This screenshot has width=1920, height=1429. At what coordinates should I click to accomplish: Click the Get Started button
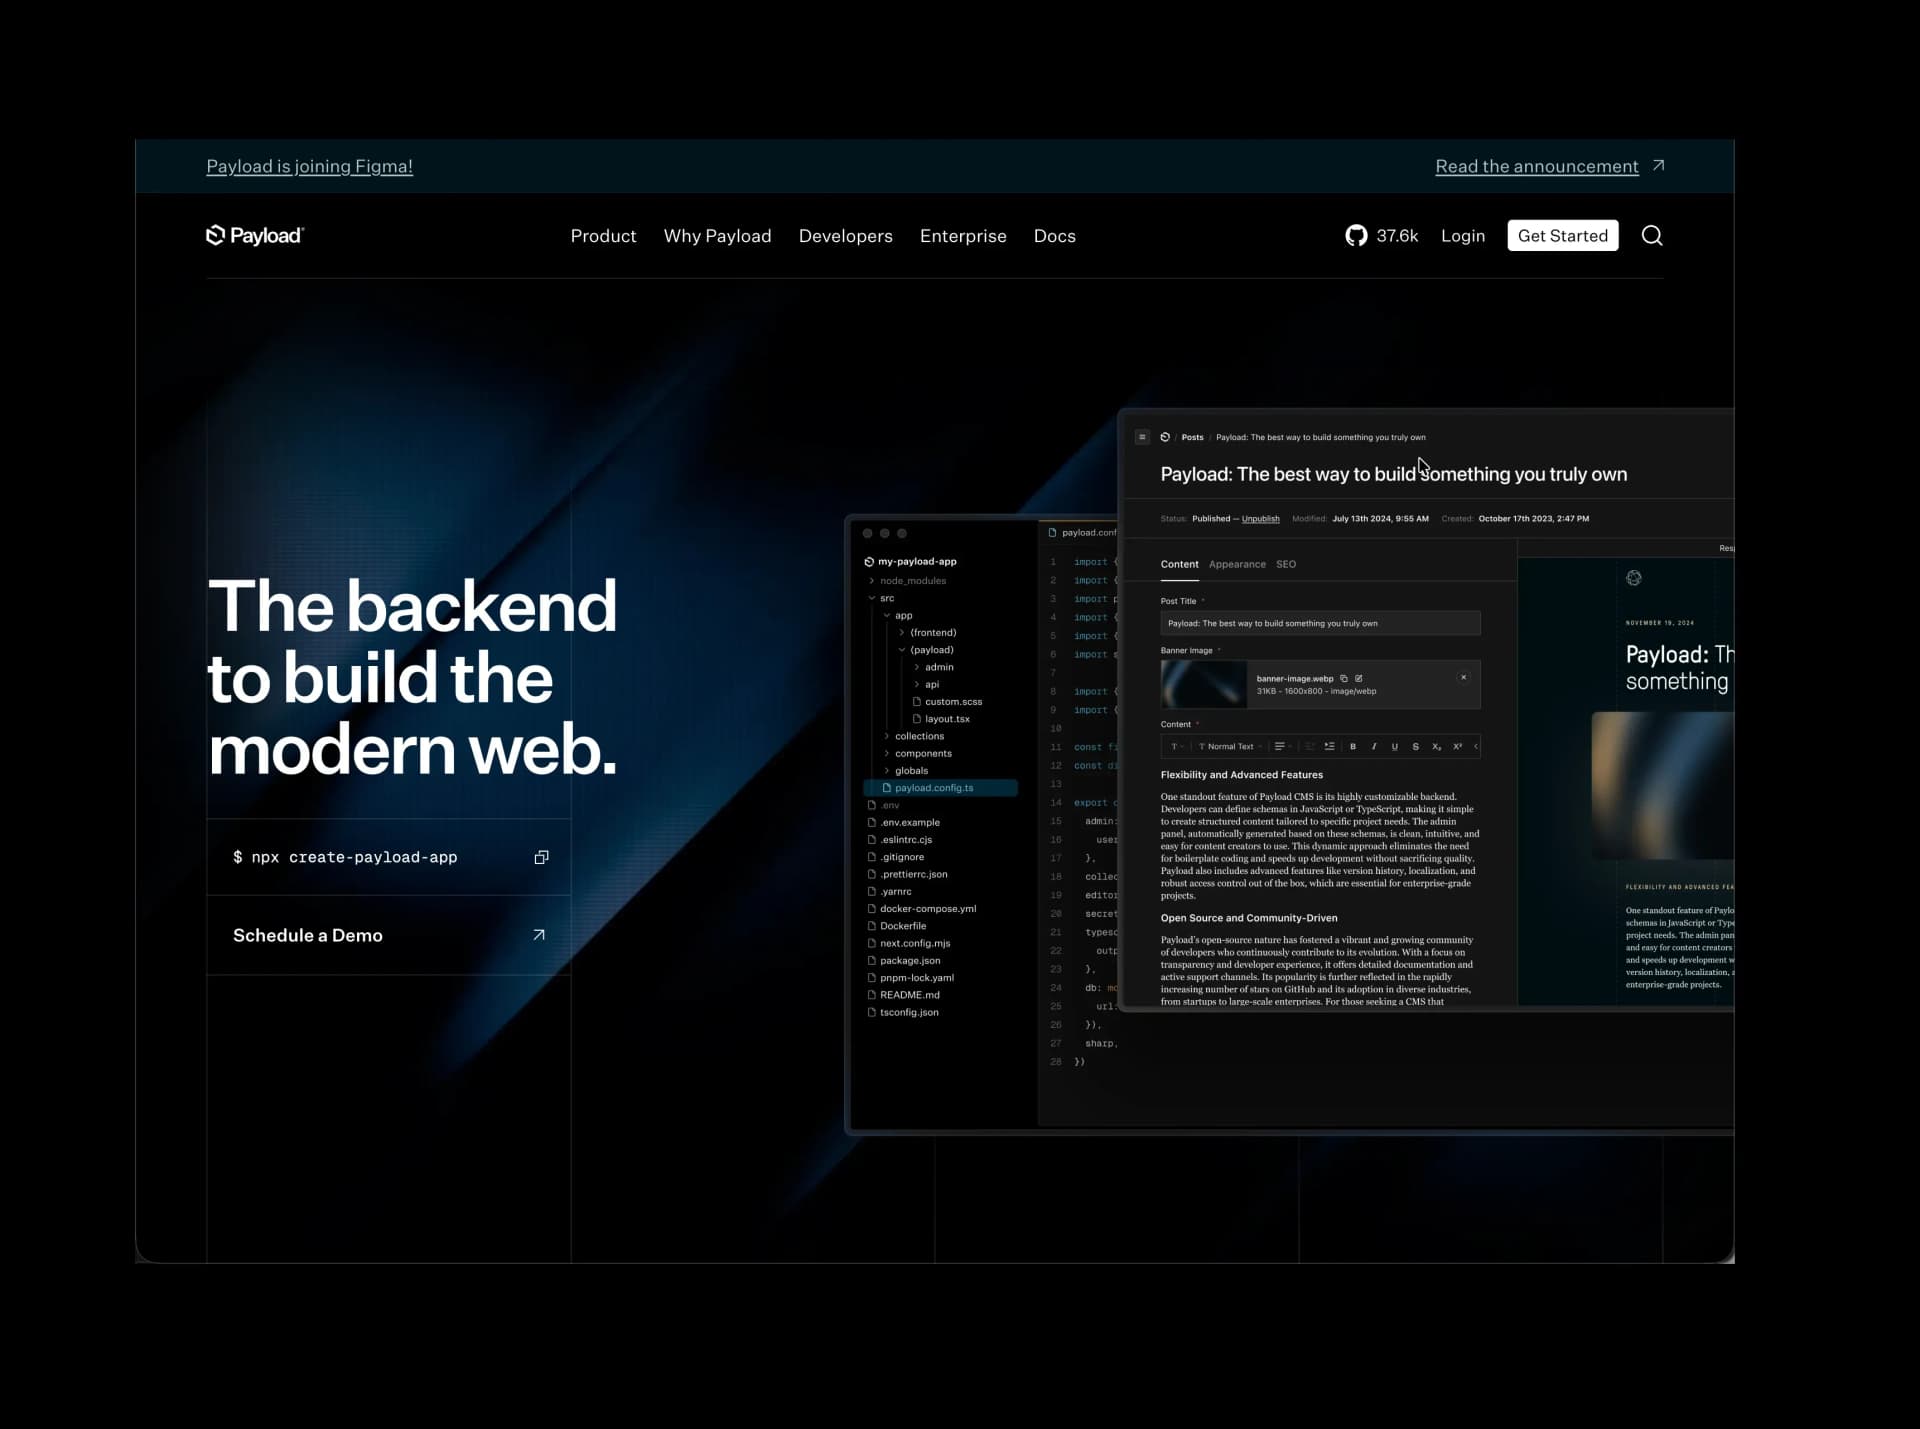1562,236
